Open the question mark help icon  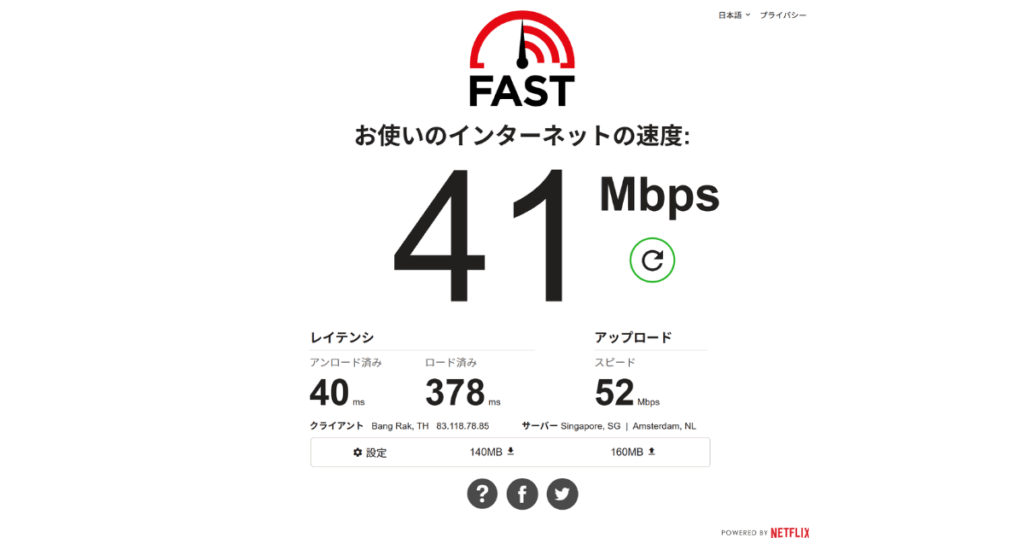482,494
